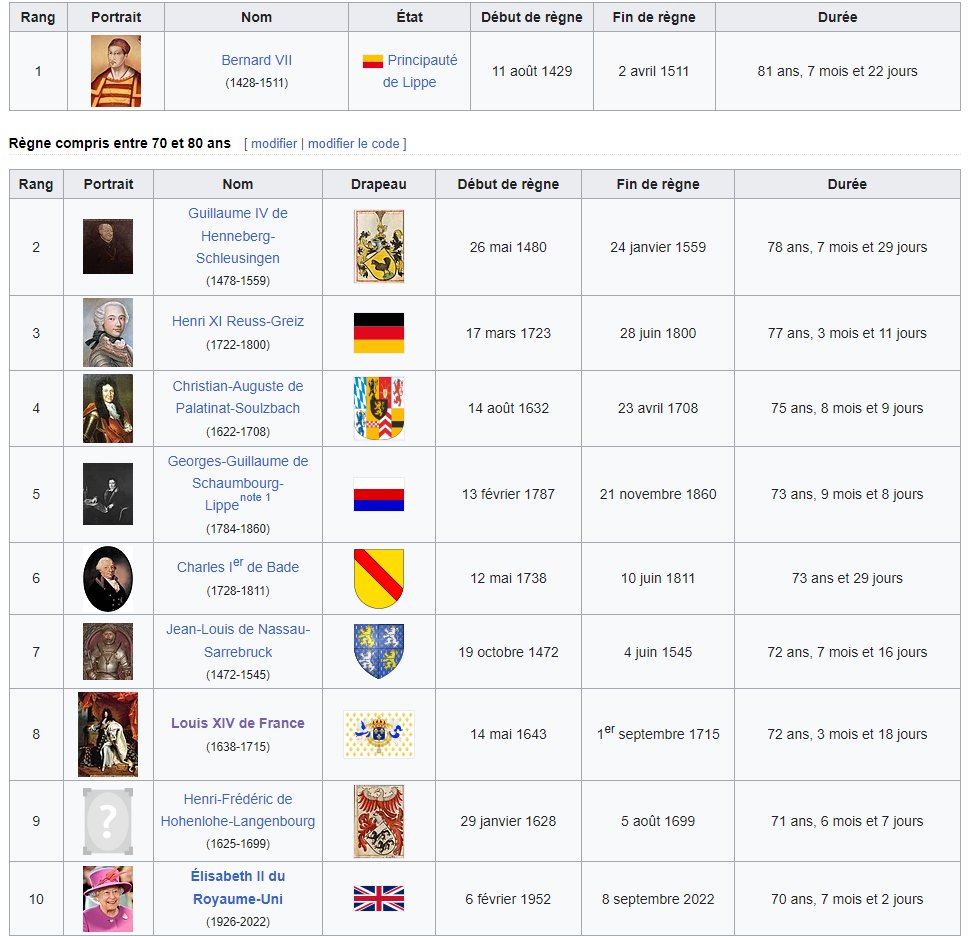Open Henri XI Reuss-Greiz portrait

[108, 333]
